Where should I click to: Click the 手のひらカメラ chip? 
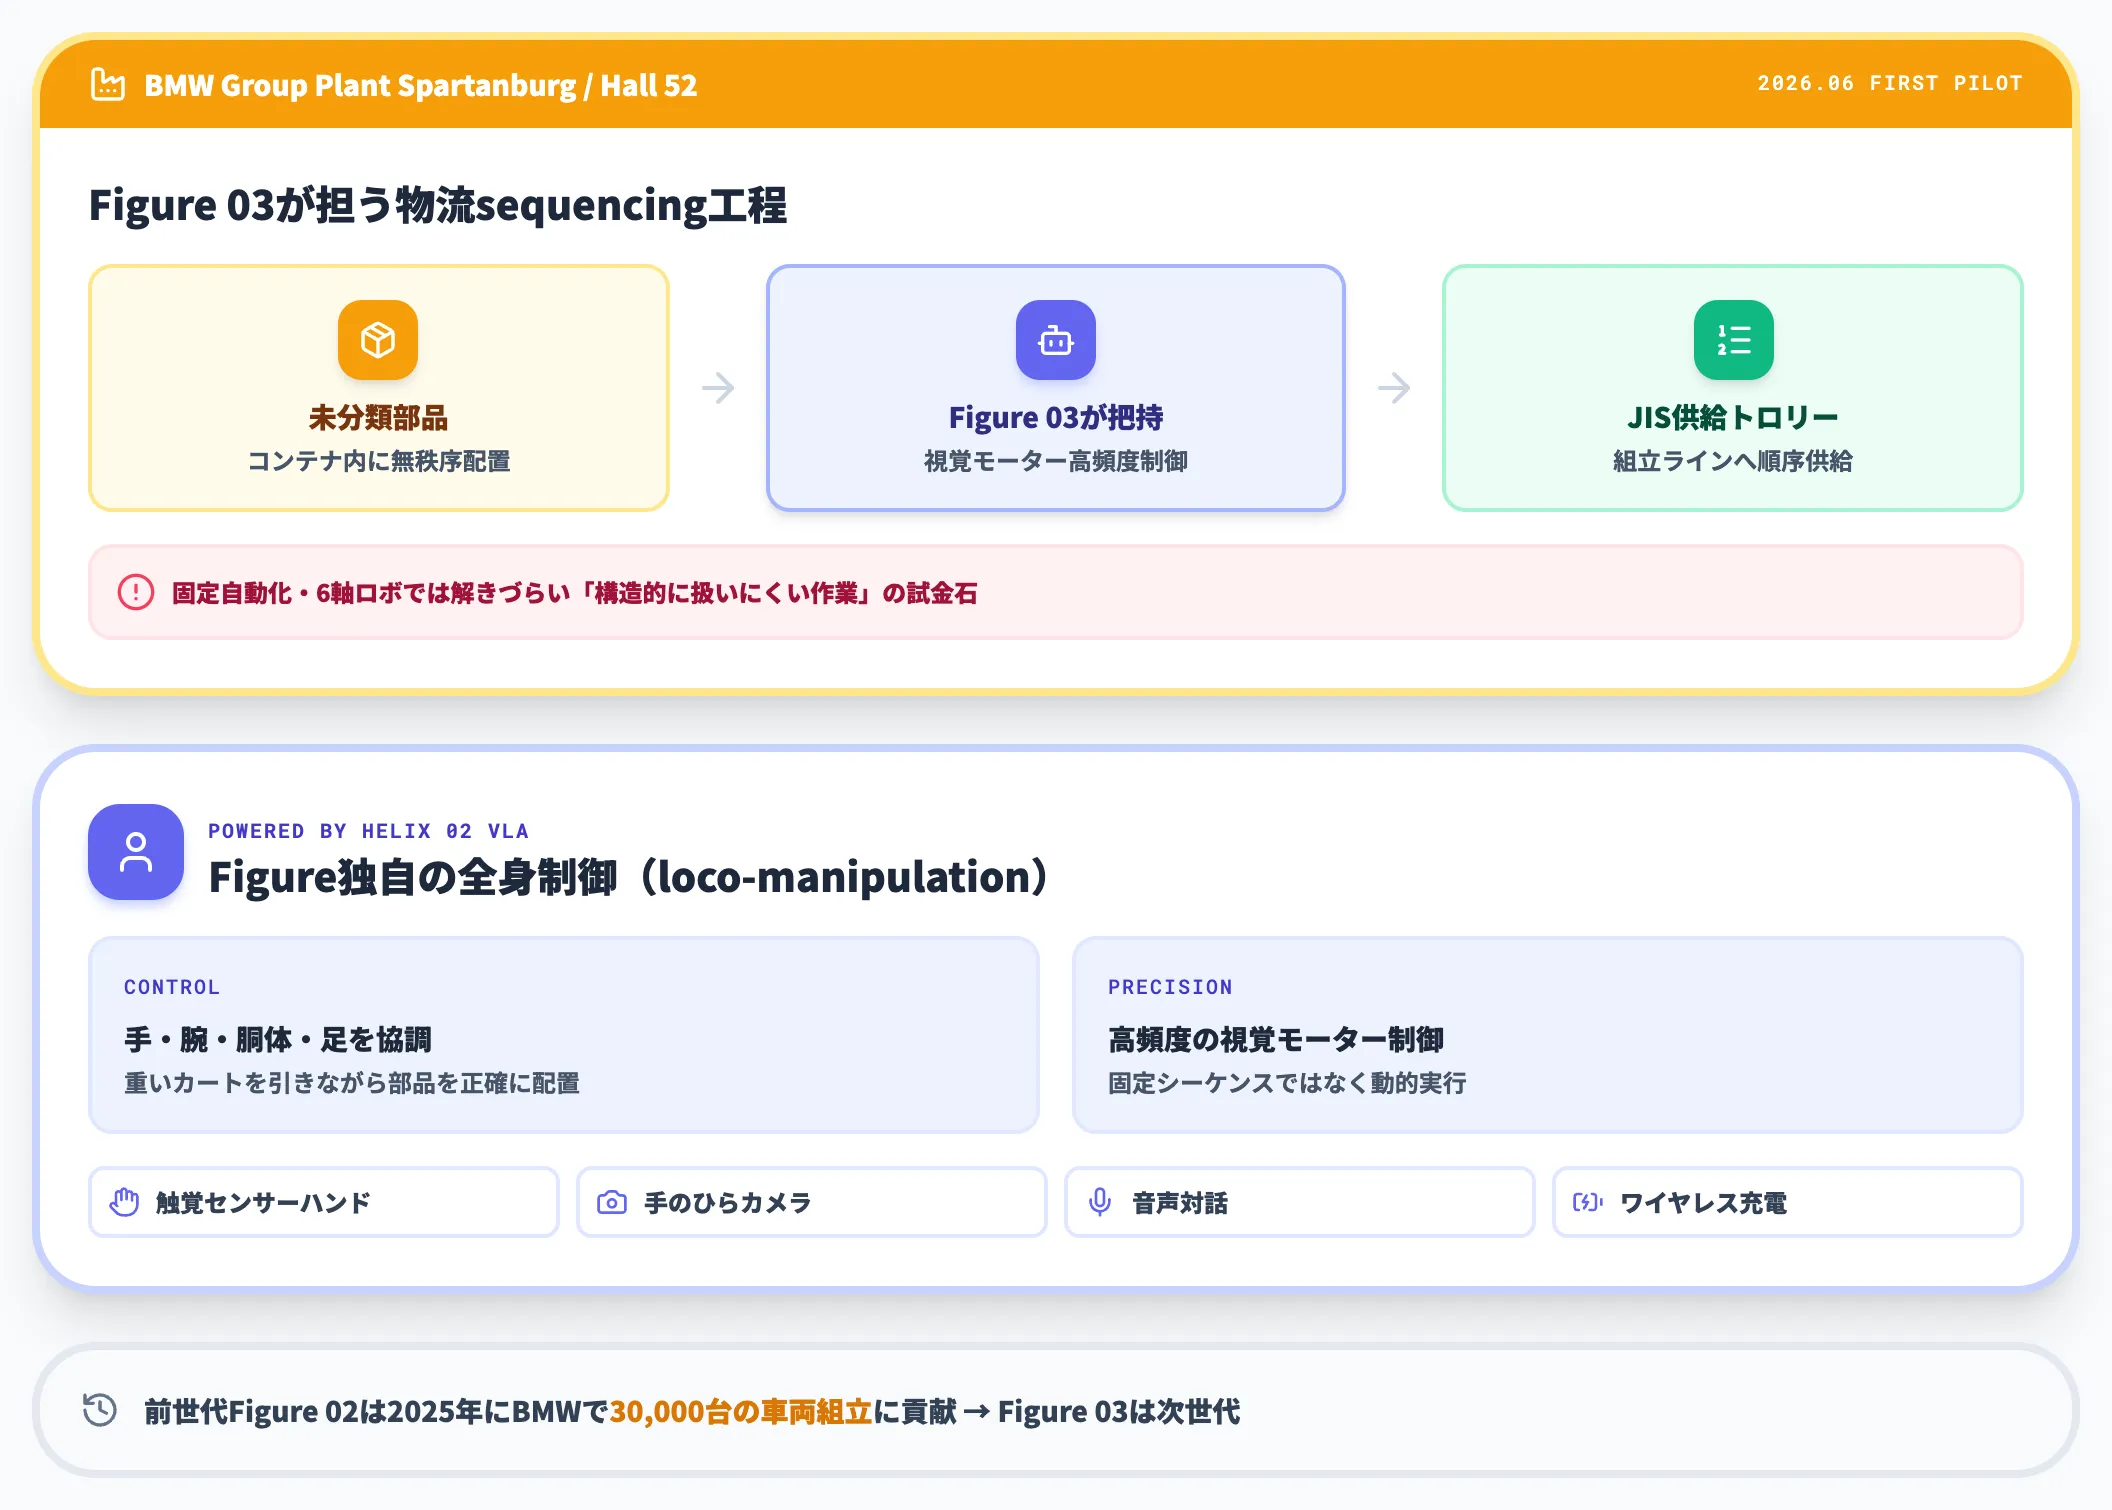coord(812,1202)
